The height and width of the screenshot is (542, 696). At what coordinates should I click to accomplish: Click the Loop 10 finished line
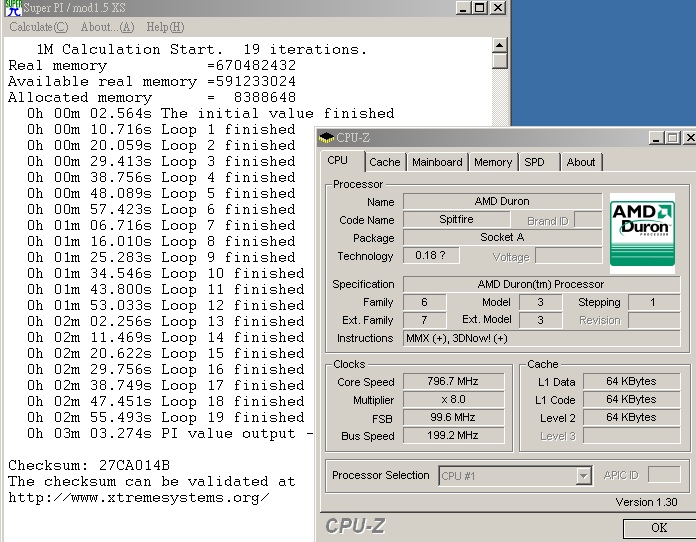[x=166, y=273]
